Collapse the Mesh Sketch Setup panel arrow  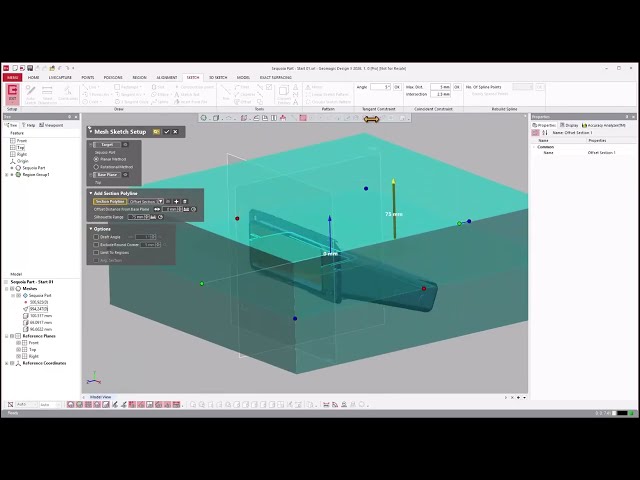point(90,131)
